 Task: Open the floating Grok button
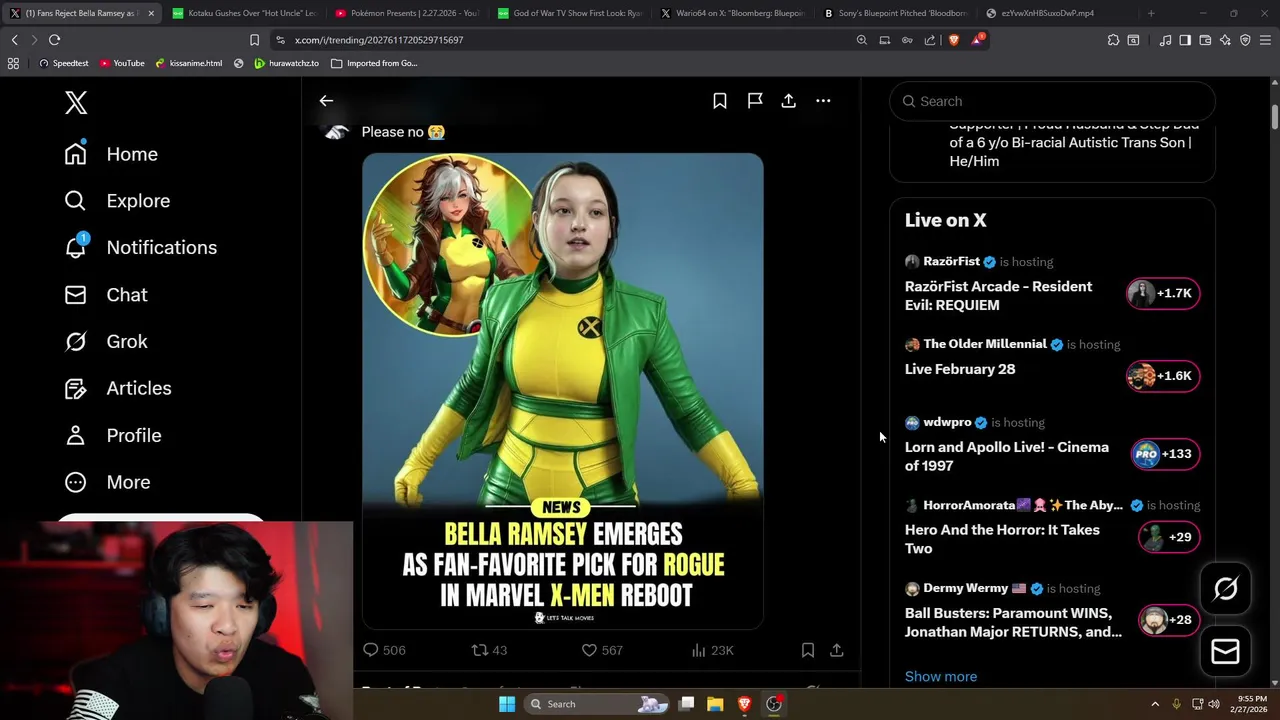[x=1225, y=589]
